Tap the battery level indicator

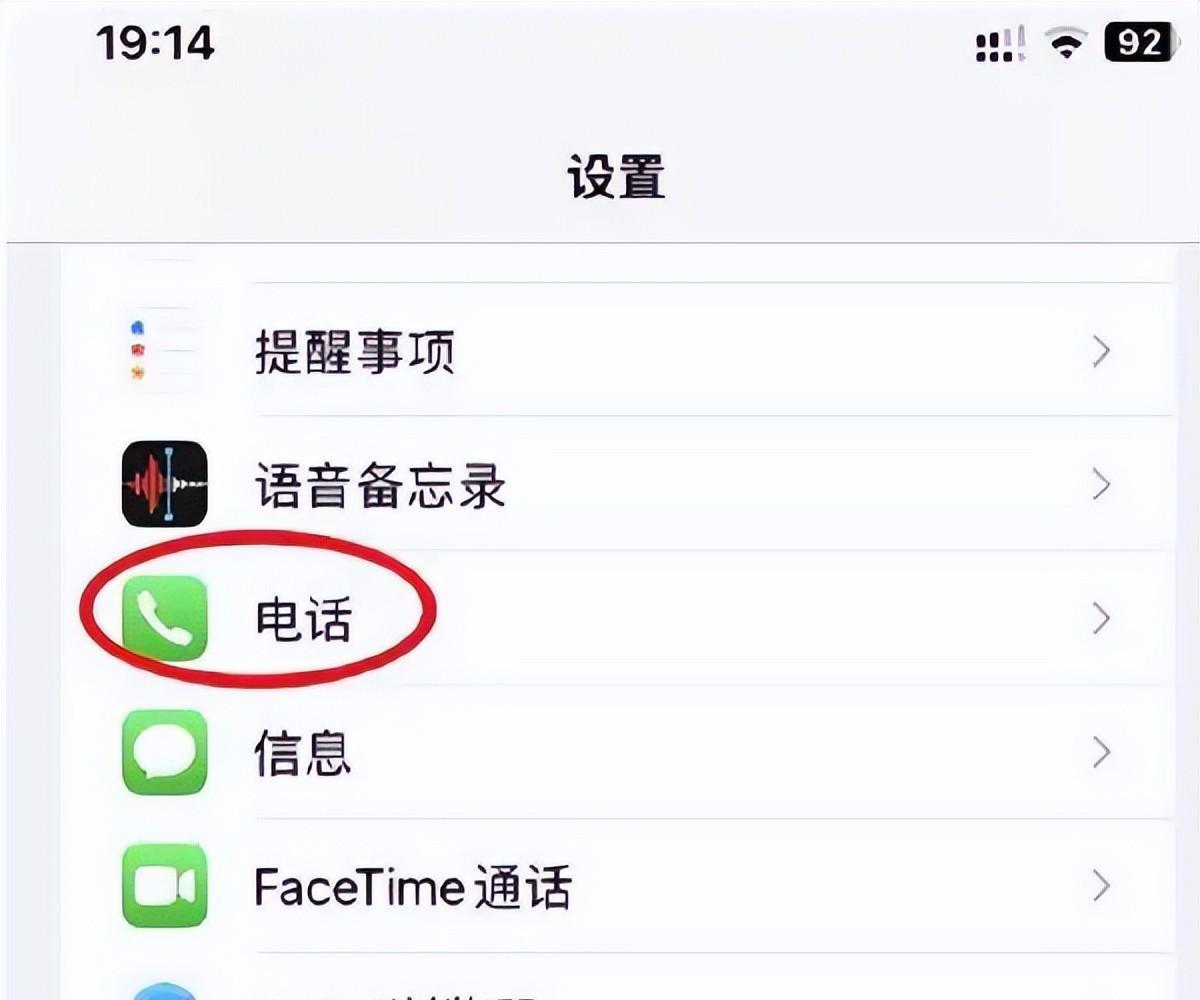point(1138,44)
